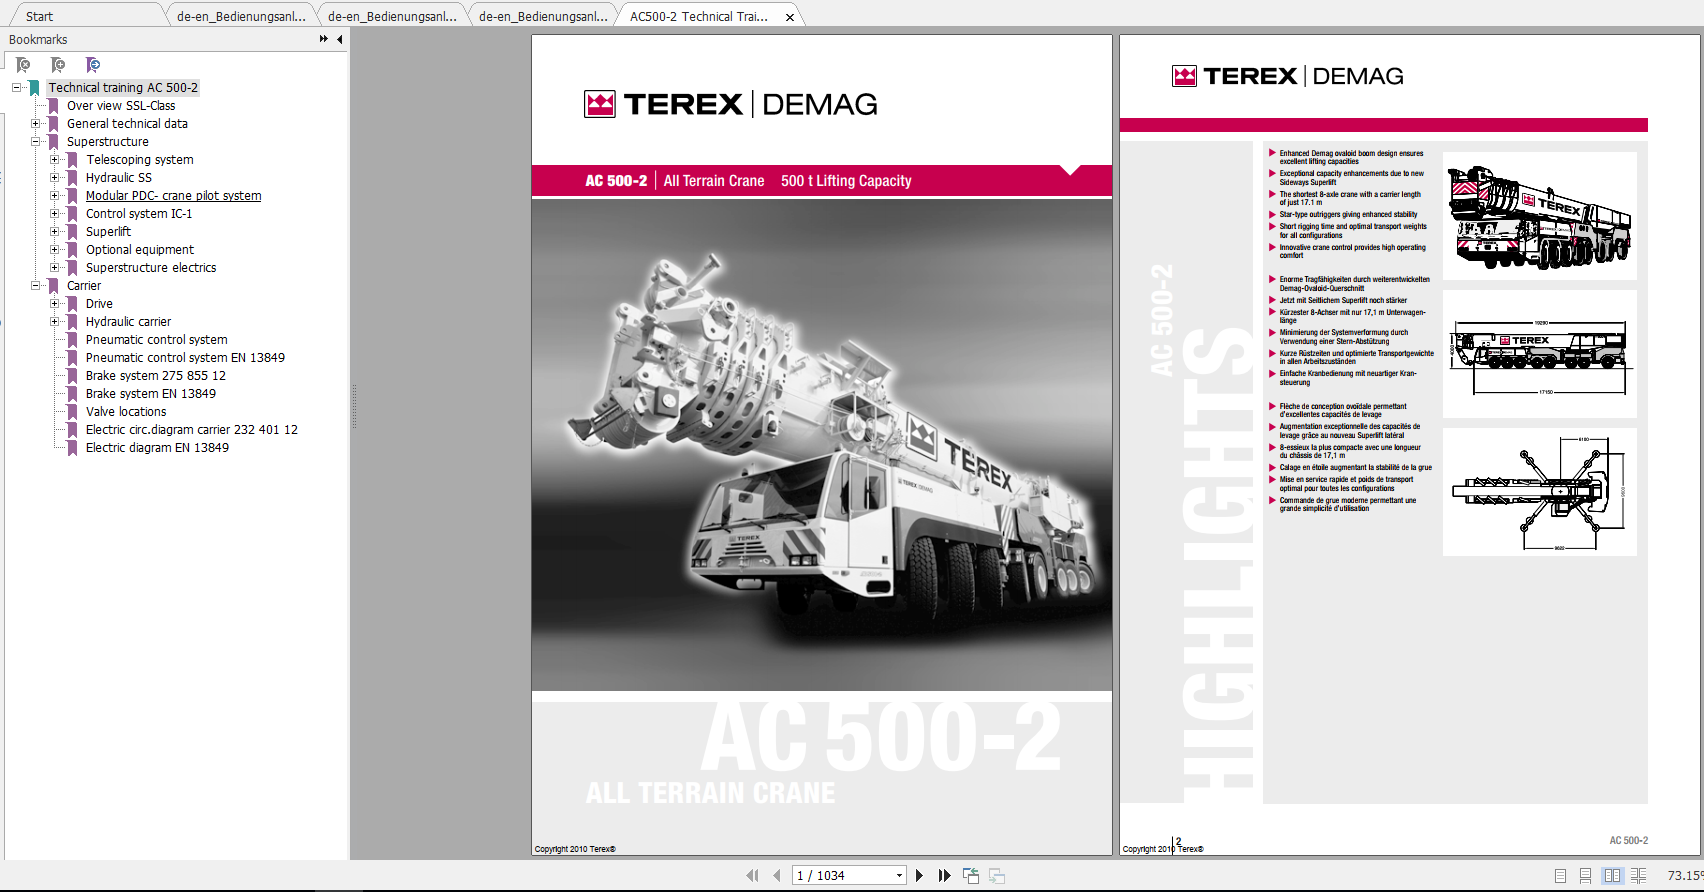Open Electric diagram EN 13849 bookmark

157,448
